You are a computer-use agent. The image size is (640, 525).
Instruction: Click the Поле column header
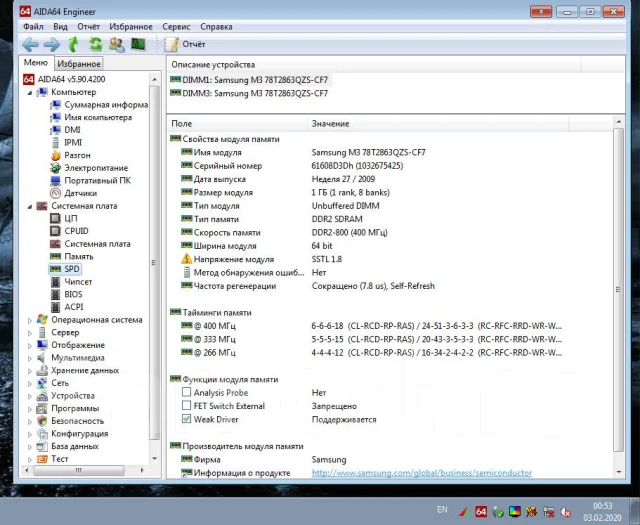(x=237, y=123)
